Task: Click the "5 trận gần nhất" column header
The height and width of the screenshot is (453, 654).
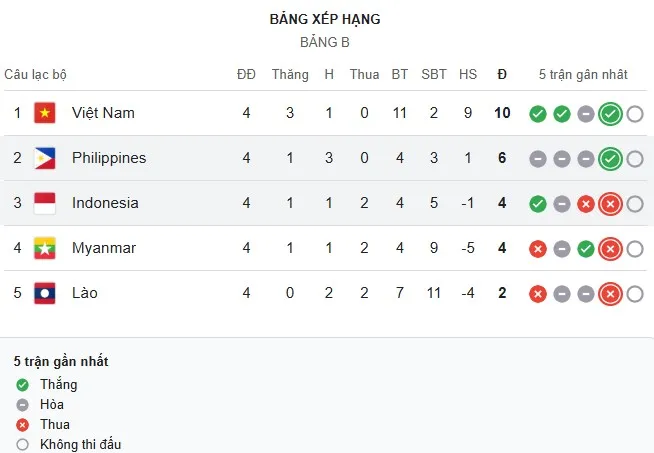Action: click(x=583, y=74)
